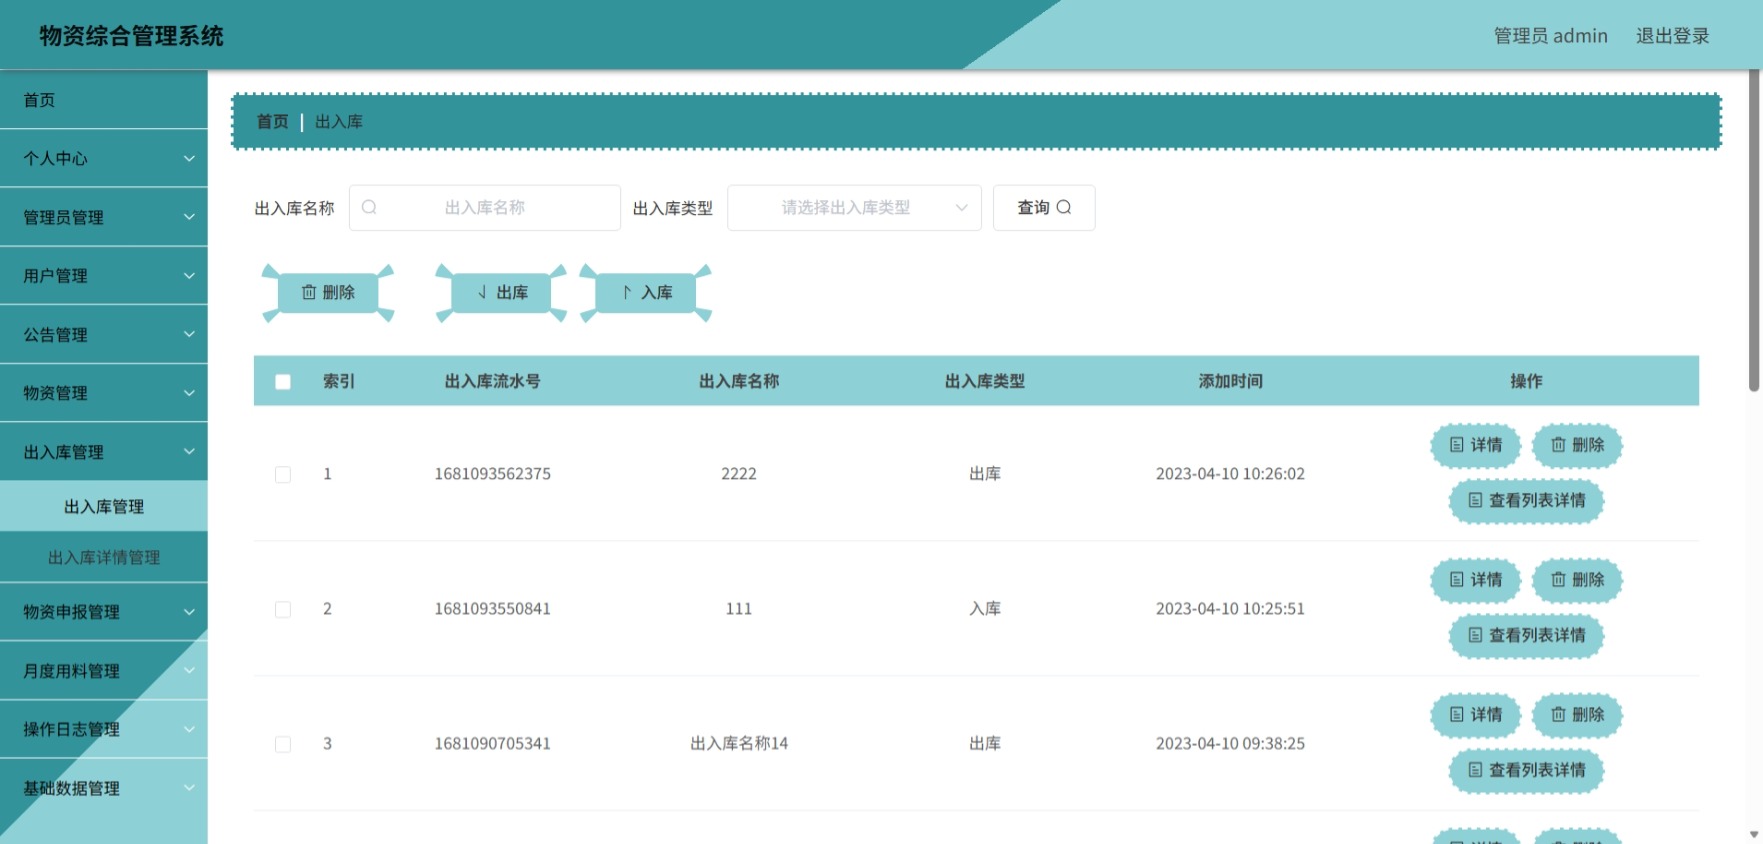Click 出入库 in the breadcrumb
This screenshot has width=1763, height=844.
pyautogui.click(x=339, y=121)
